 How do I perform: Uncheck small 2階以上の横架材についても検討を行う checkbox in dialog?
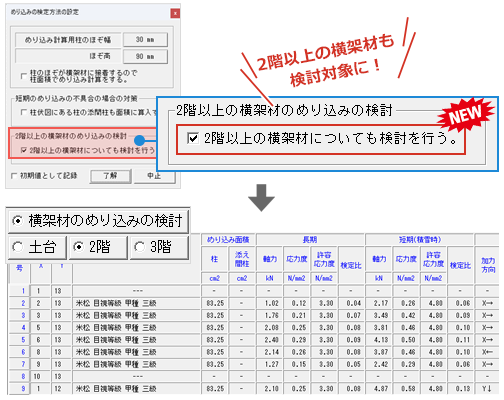pyautogui.click(x=23, y=150)
